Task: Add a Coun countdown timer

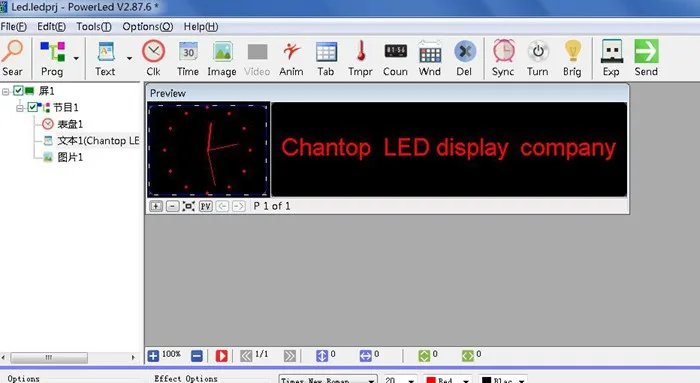Action: point(396,58)
